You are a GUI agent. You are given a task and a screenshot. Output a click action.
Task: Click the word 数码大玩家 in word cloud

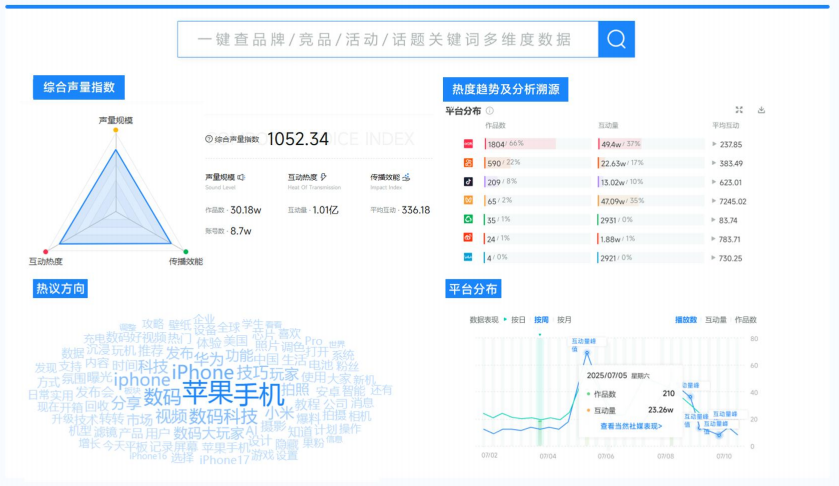coord(209,432)
